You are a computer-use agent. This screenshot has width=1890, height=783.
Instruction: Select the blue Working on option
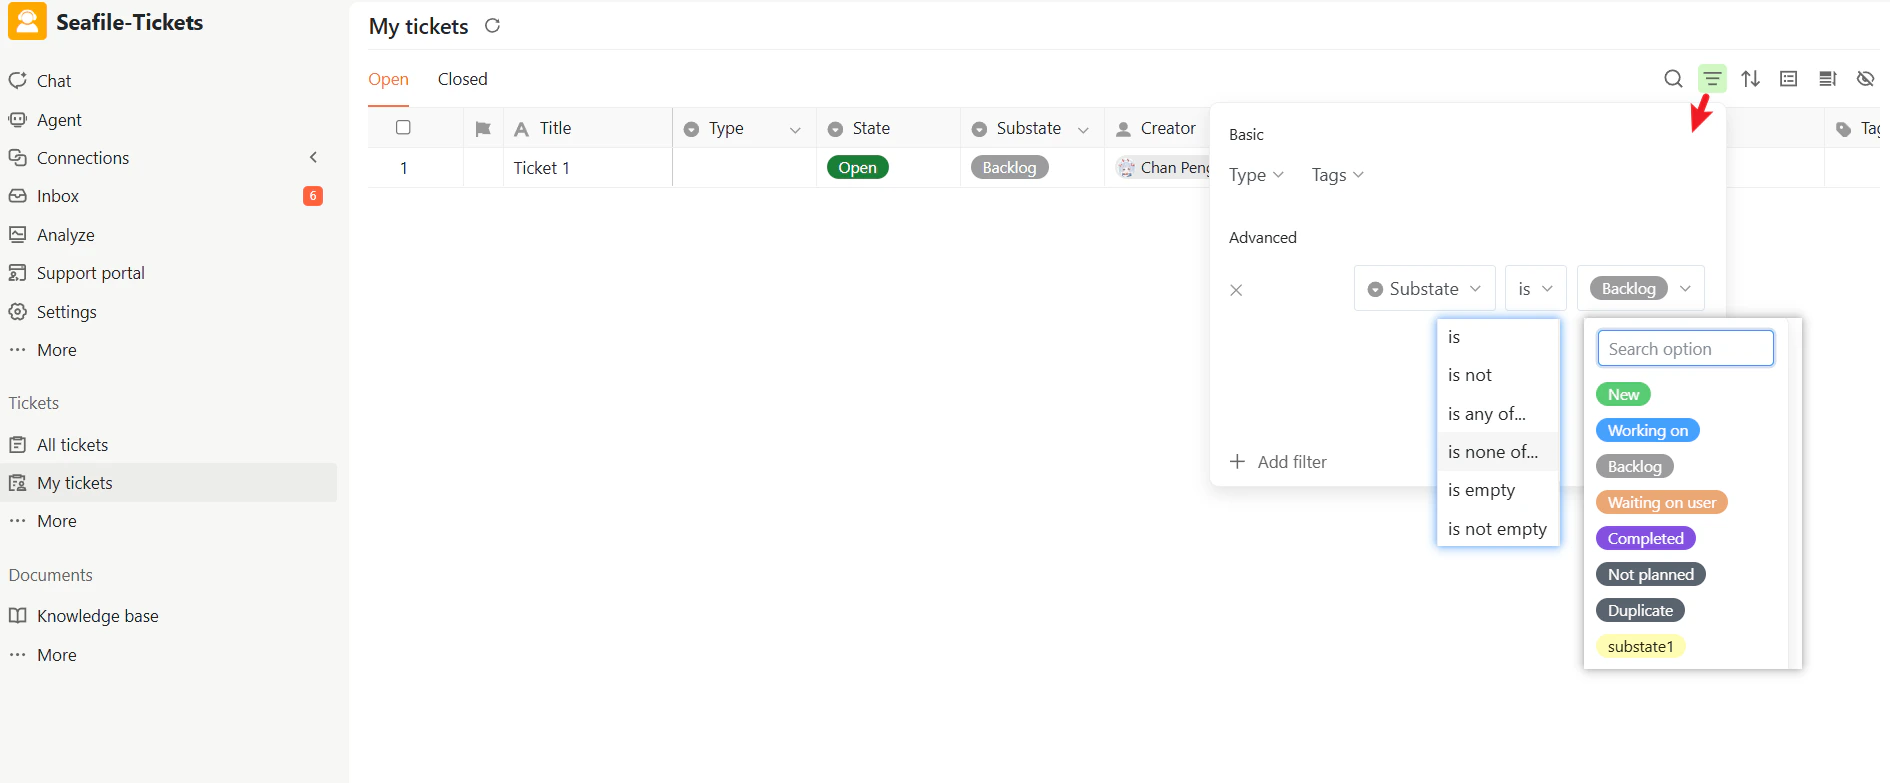[x=1648, y=431]
